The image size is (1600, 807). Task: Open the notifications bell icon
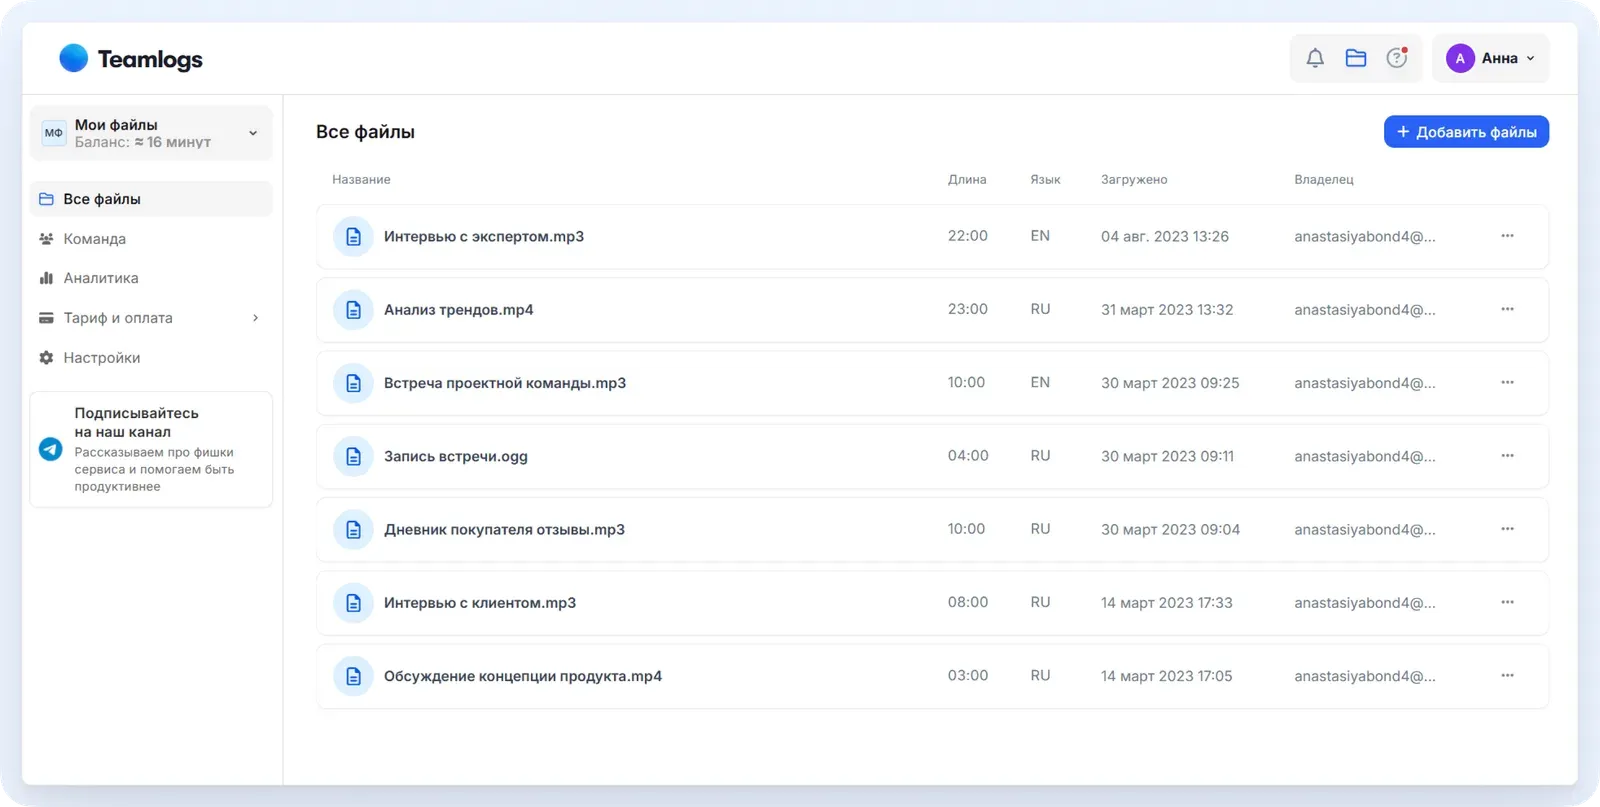click(x=1315, y=58)
